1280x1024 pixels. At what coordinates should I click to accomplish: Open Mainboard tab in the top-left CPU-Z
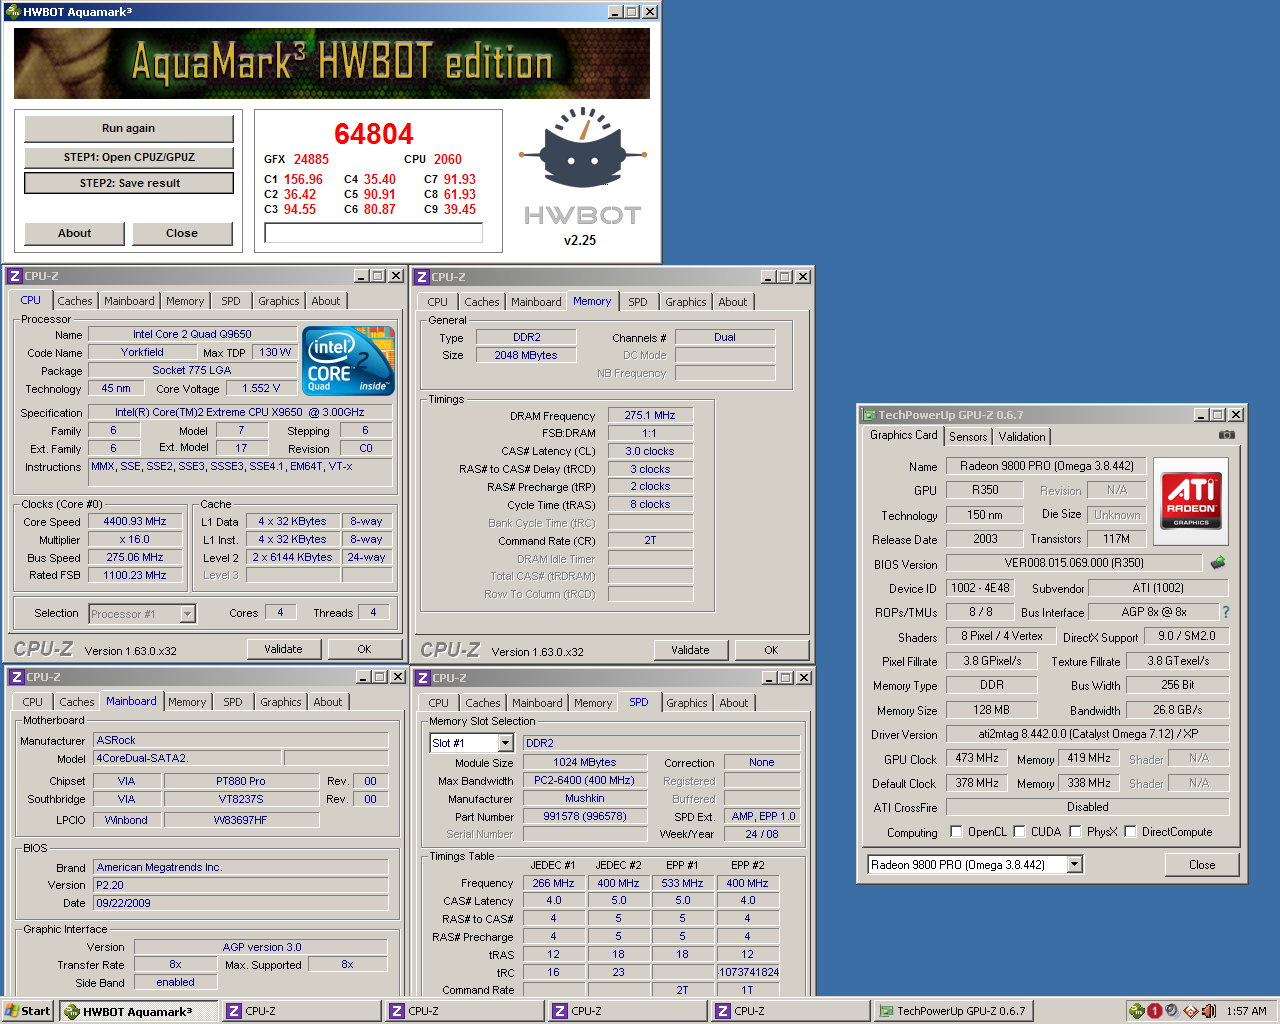[x=130, y=301]
